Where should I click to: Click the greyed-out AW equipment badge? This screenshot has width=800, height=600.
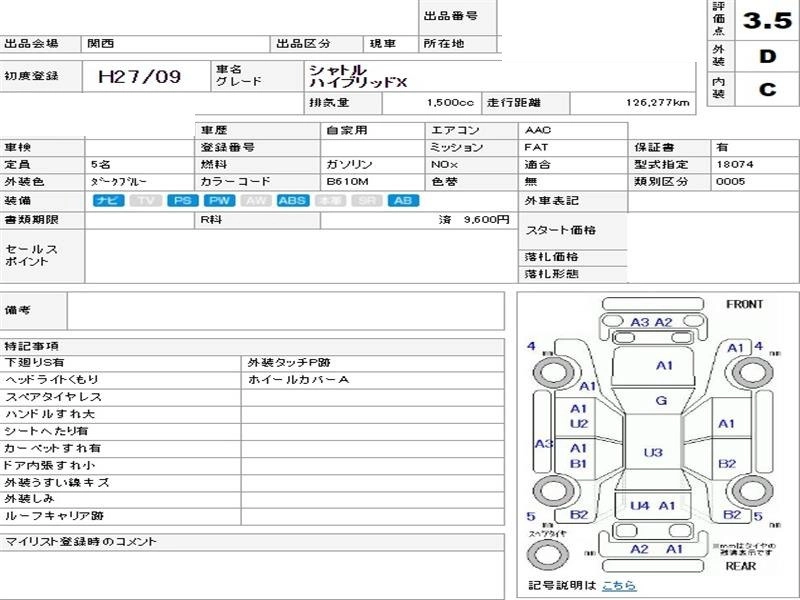coord(256,201)
